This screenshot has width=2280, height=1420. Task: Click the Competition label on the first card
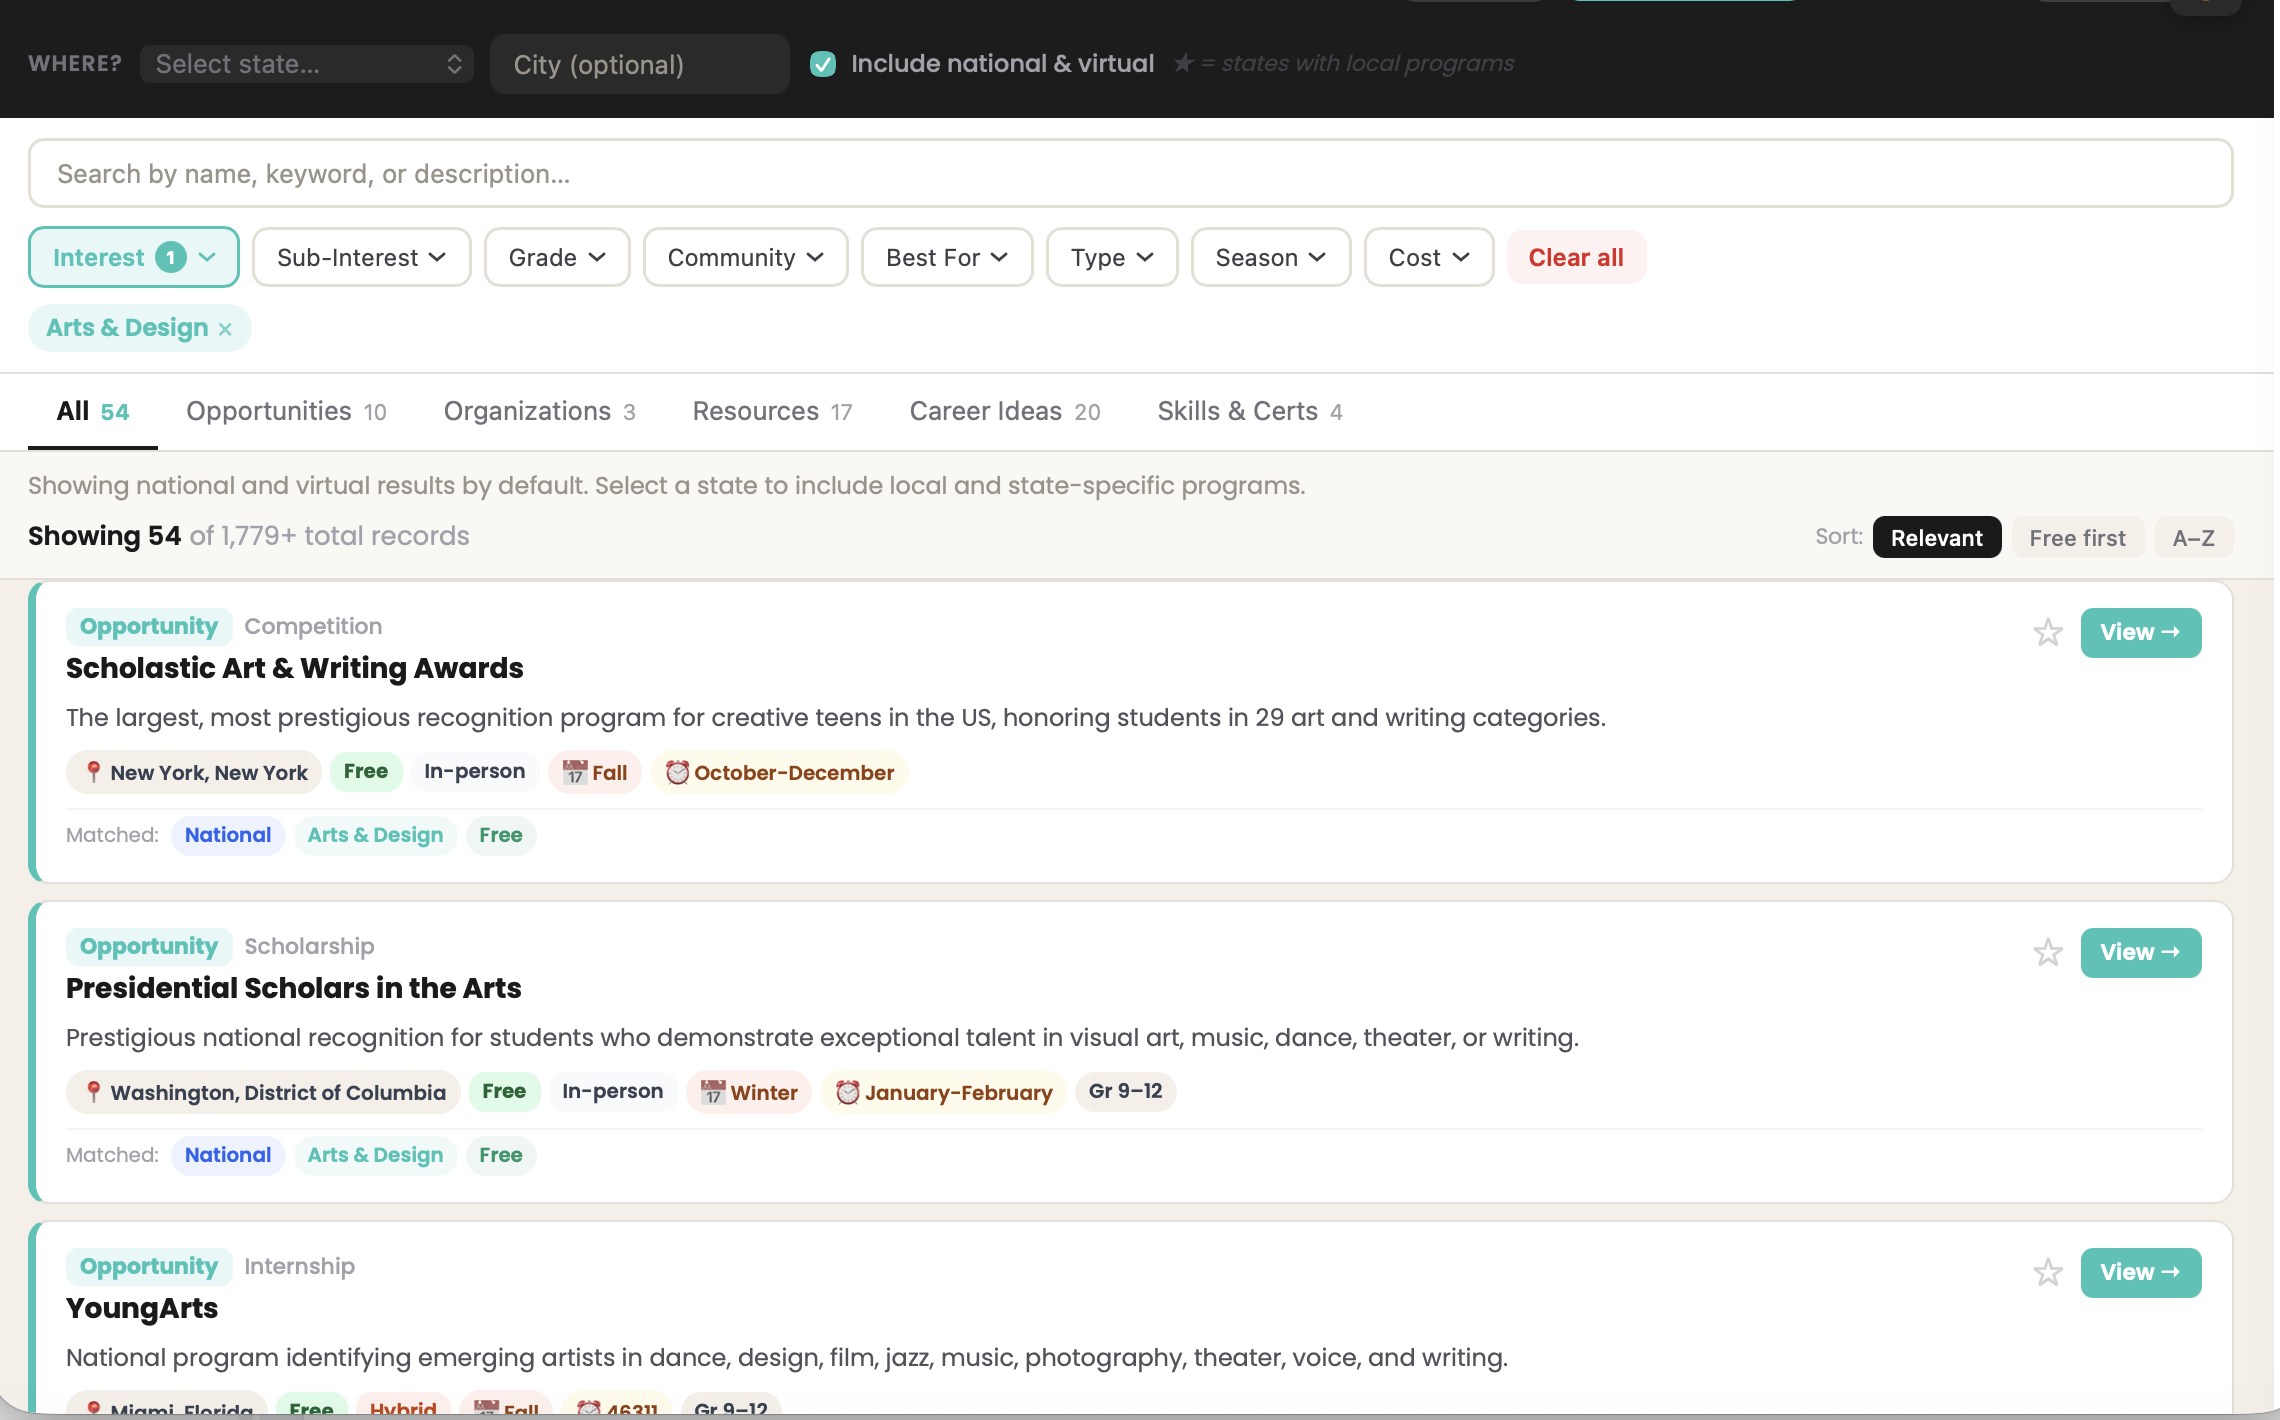point(313,626)
